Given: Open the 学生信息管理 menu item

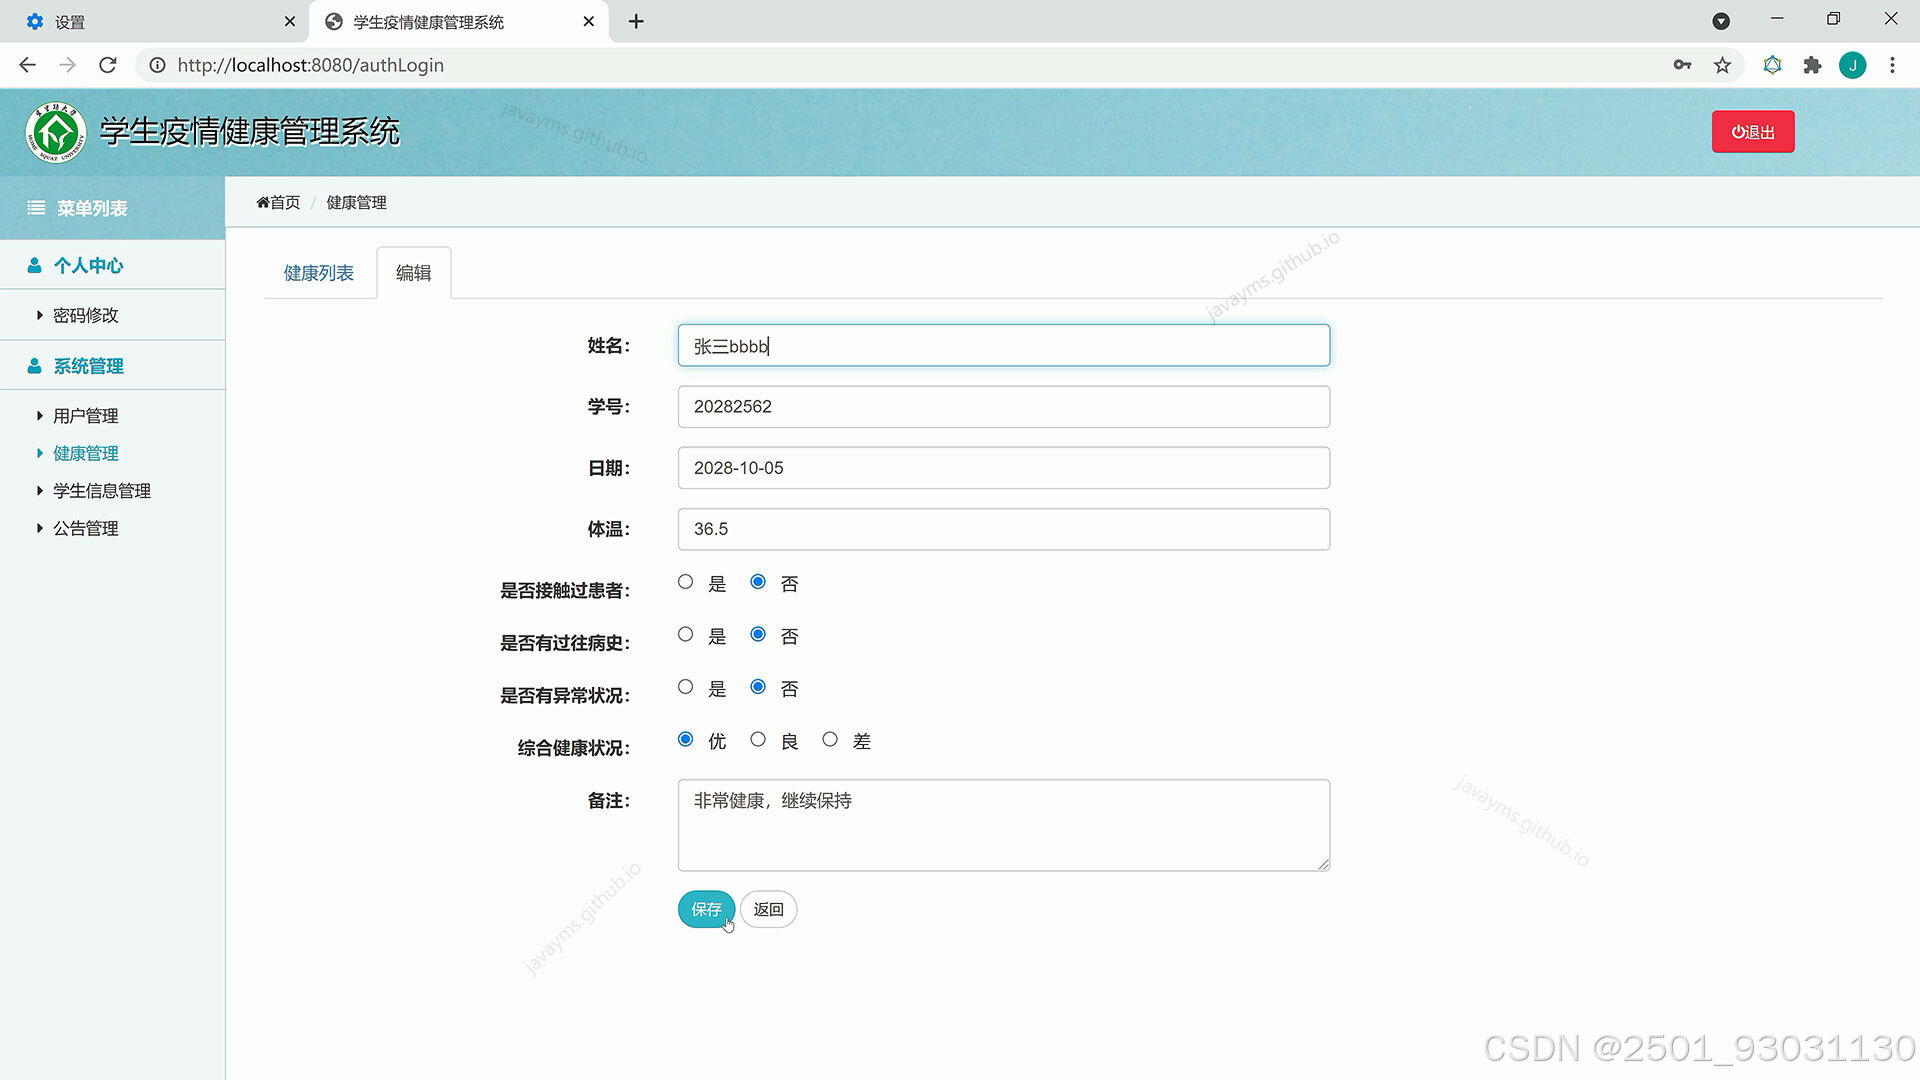Looking at the screenshot, I should 101,491.
